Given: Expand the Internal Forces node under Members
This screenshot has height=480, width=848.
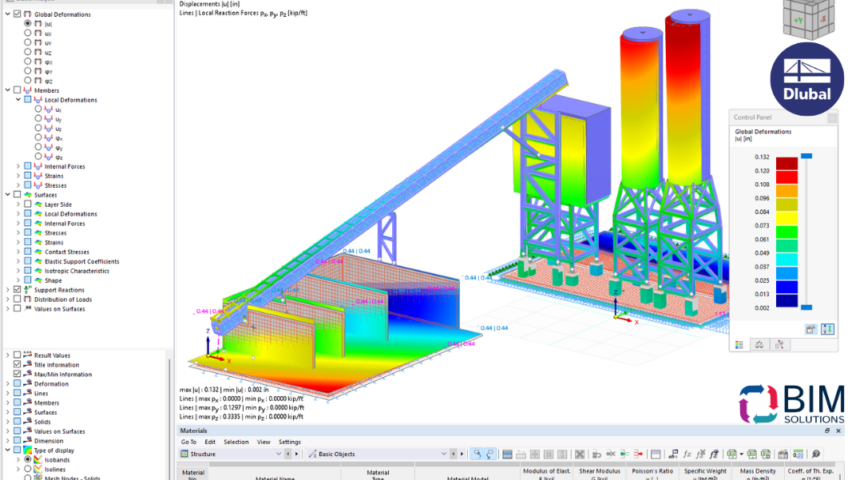Looking at the screenshot, I should click(x=17, y=166).
